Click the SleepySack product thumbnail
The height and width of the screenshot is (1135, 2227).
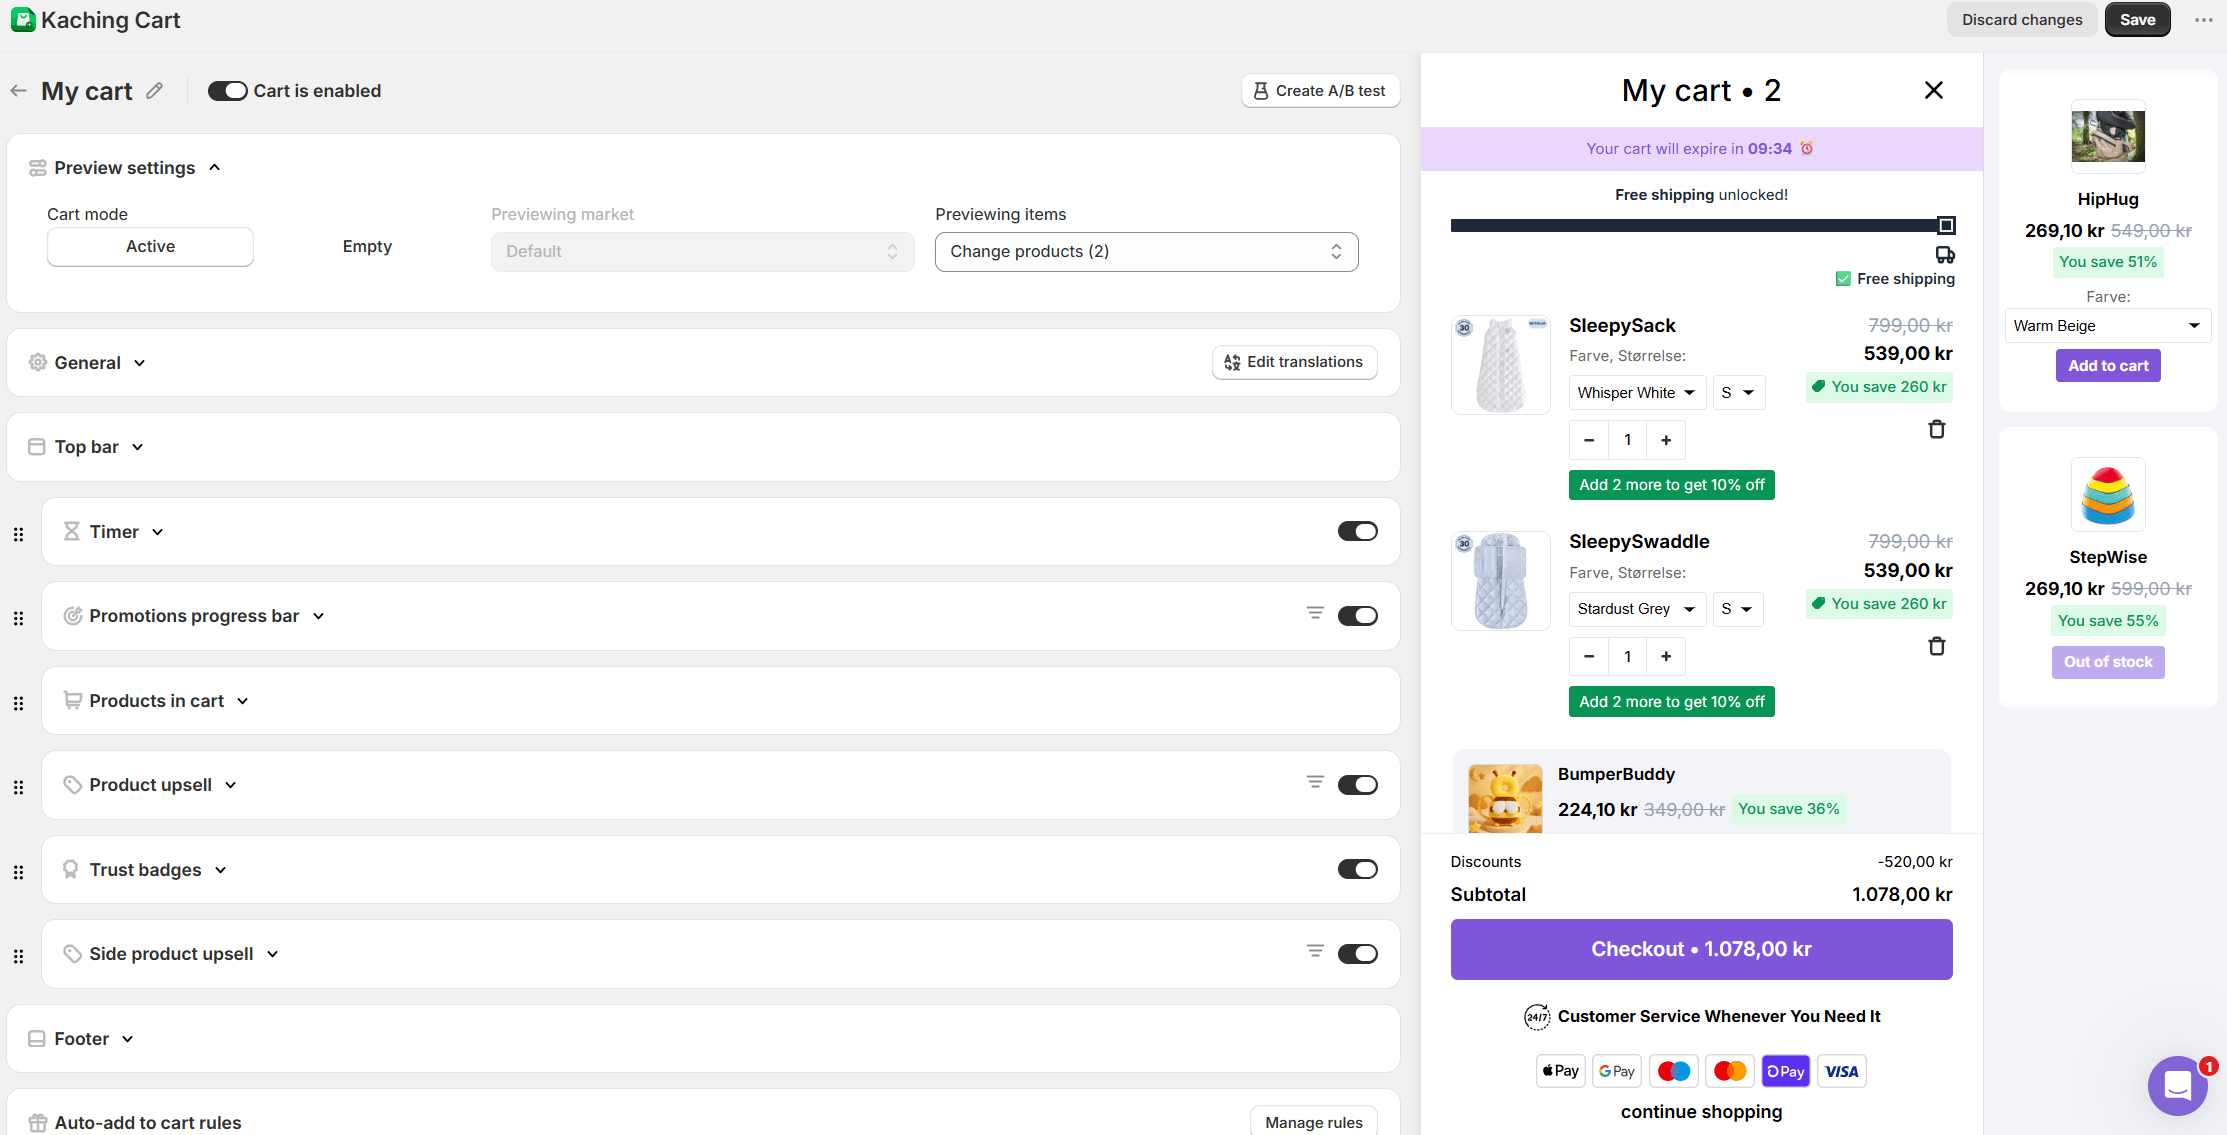pyautogui.click(x=1500, y=365)
